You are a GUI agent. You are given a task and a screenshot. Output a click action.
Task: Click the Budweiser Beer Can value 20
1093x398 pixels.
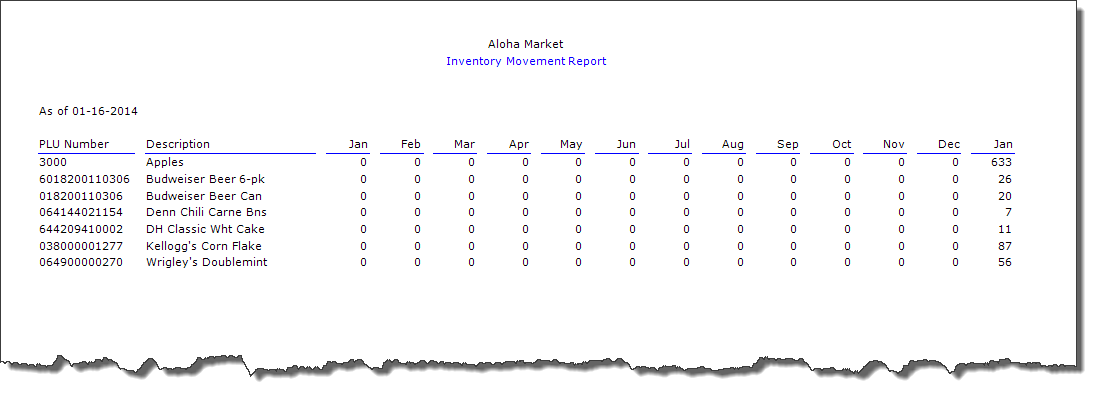click(x=1004, y=196)
